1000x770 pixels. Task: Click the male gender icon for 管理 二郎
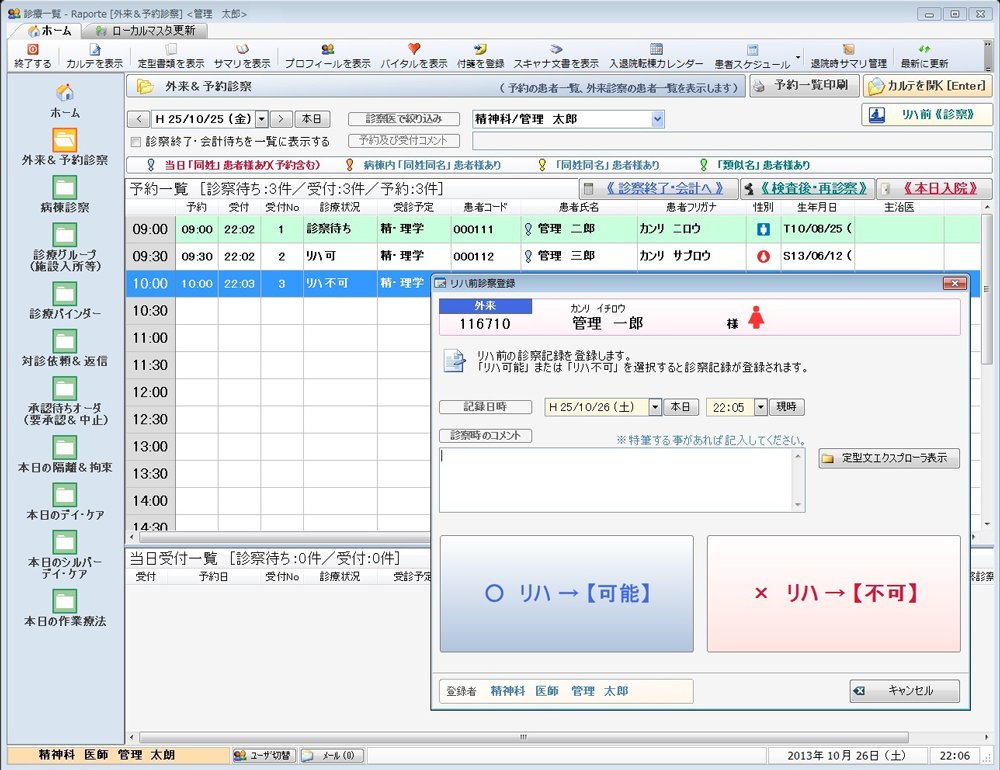(x=763, y=229)
